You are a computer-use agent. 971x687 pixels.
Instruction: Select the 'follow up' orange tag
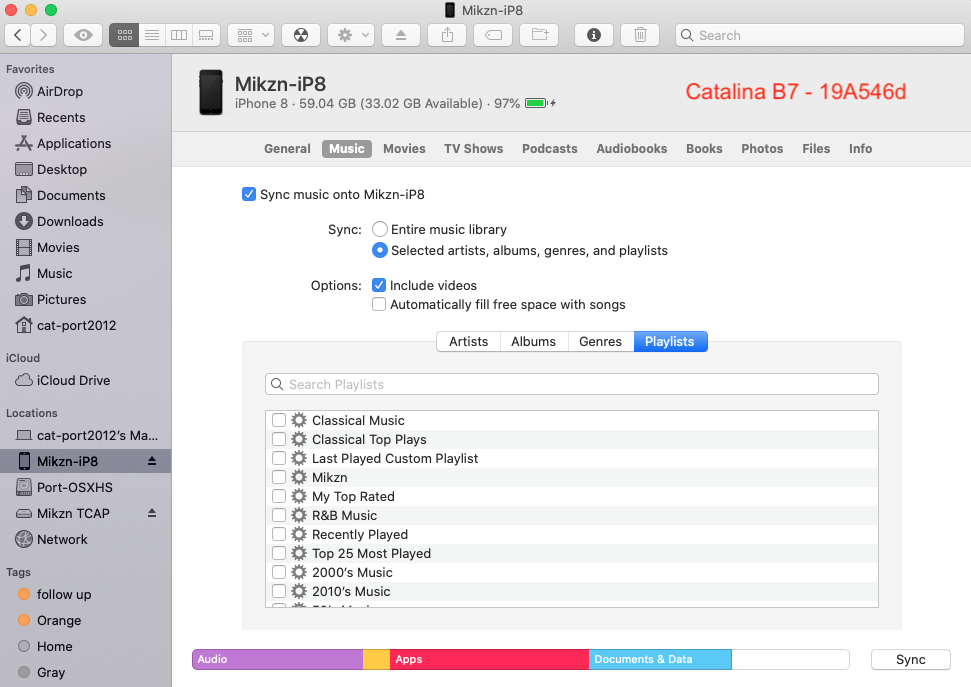click(x=64, y=595)
